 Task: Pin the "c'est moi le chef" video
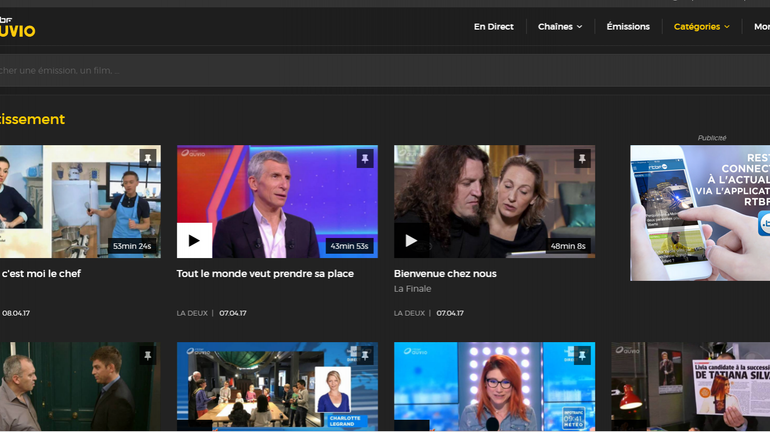tap(147, 159)
